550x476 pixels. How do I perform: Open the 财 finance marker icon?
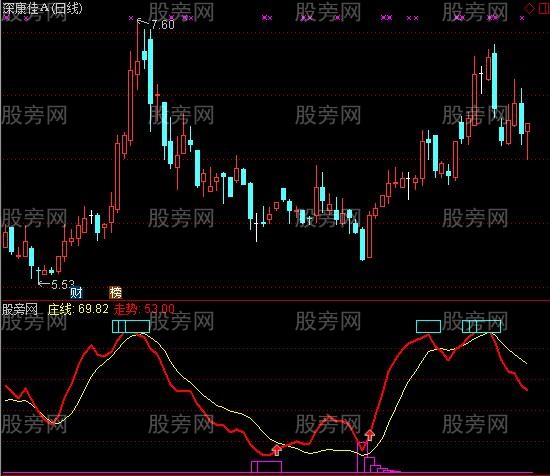point(76,292)
